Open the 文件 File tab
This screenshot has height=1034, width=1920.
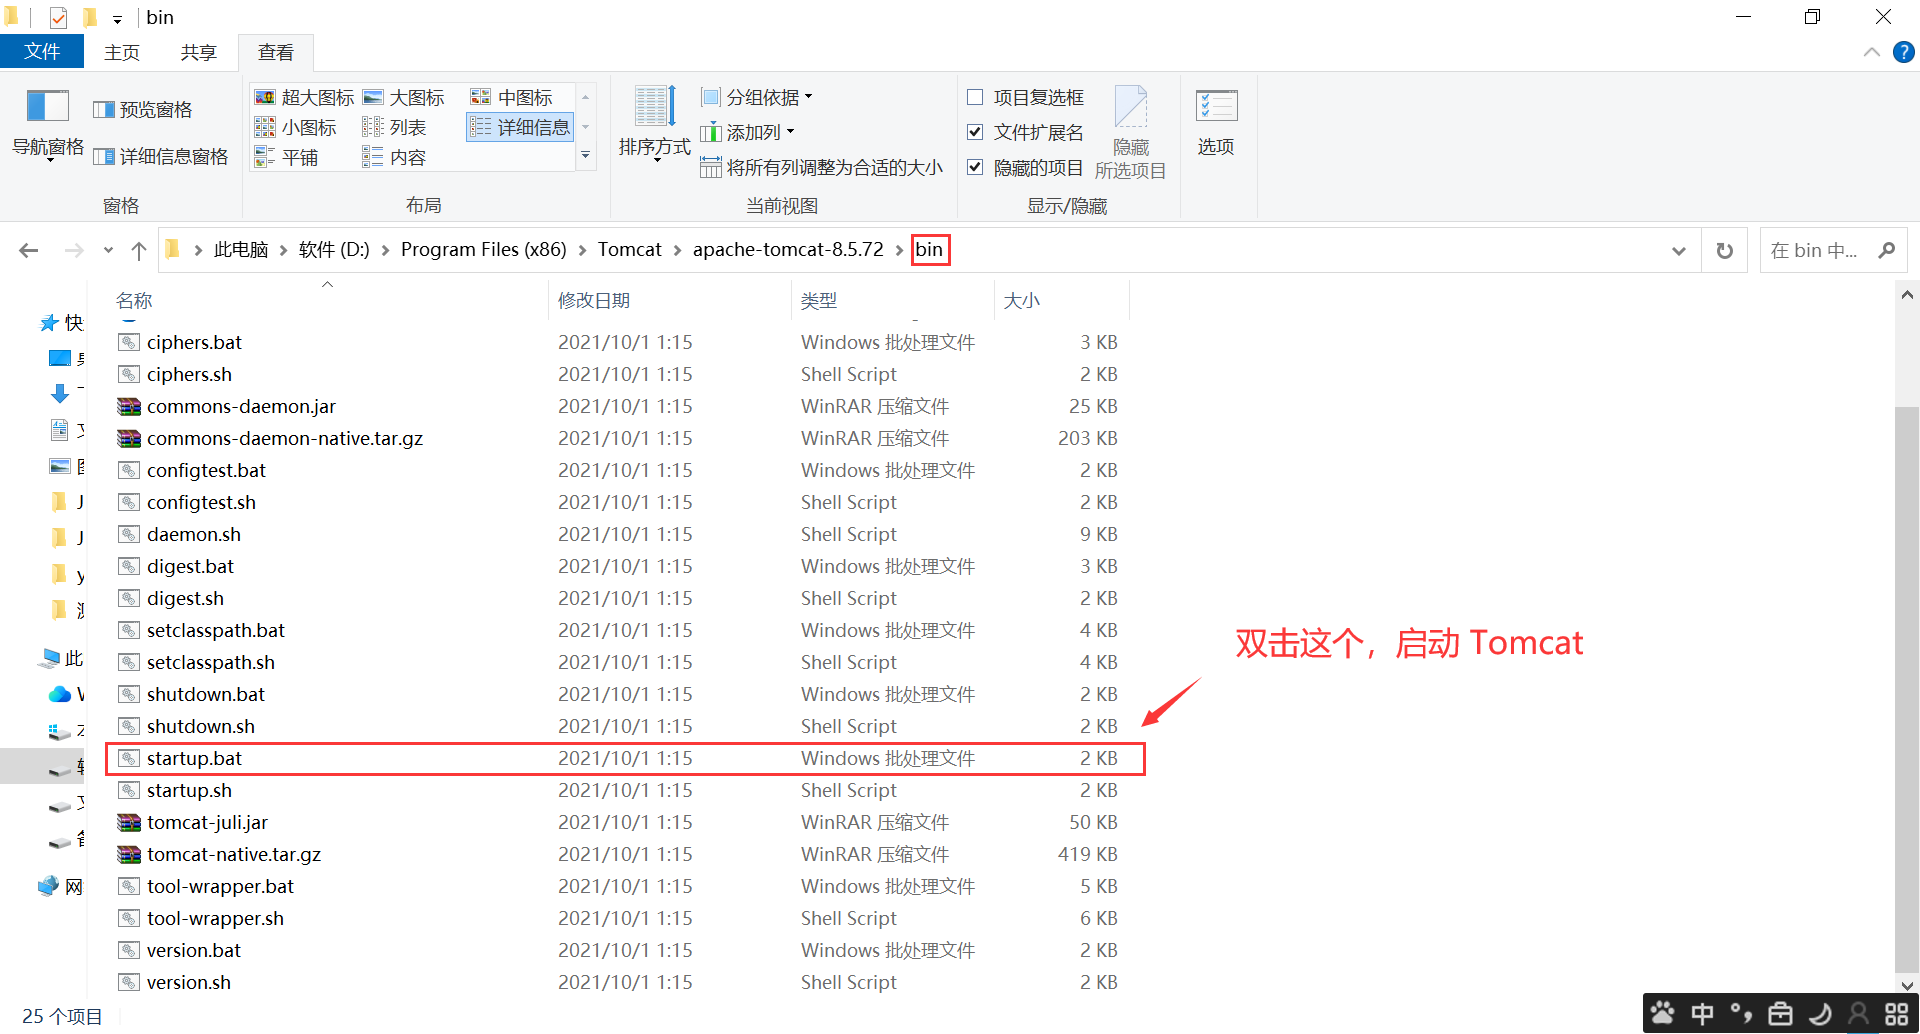42,52
